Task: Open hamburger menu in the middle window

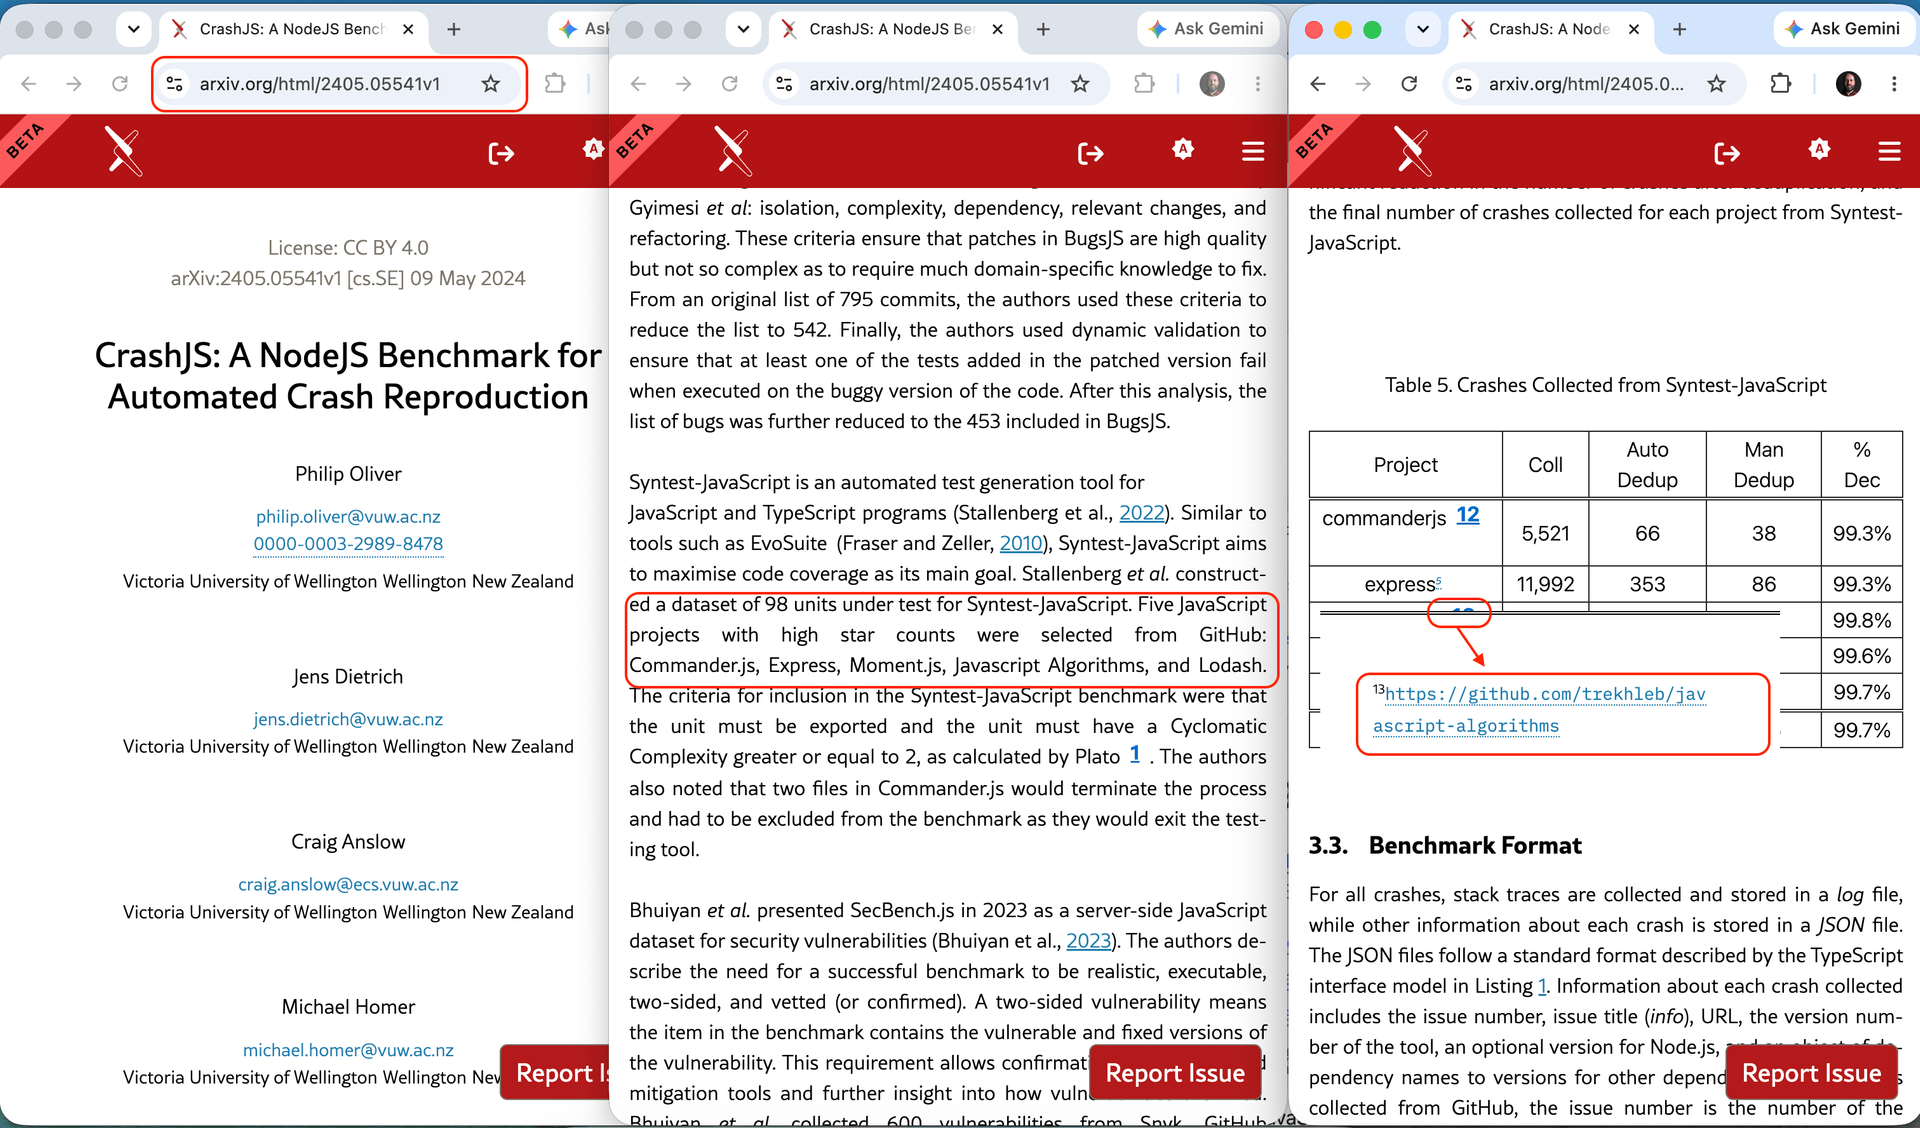Action: (1253, 151)
